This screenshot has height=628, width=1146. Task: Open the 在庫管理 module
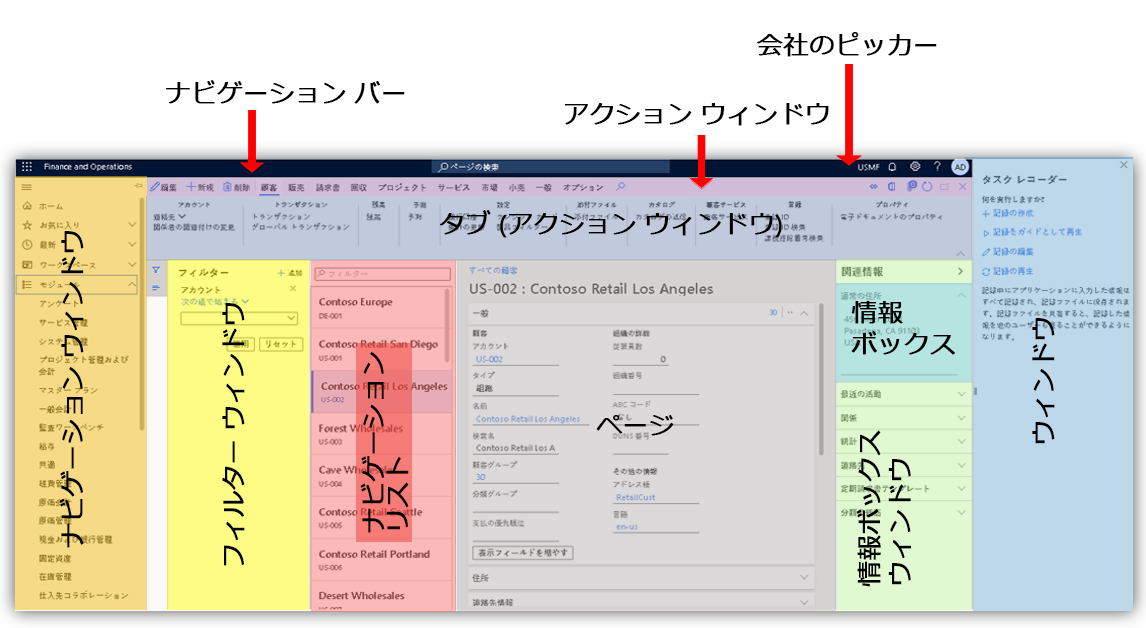56,577
